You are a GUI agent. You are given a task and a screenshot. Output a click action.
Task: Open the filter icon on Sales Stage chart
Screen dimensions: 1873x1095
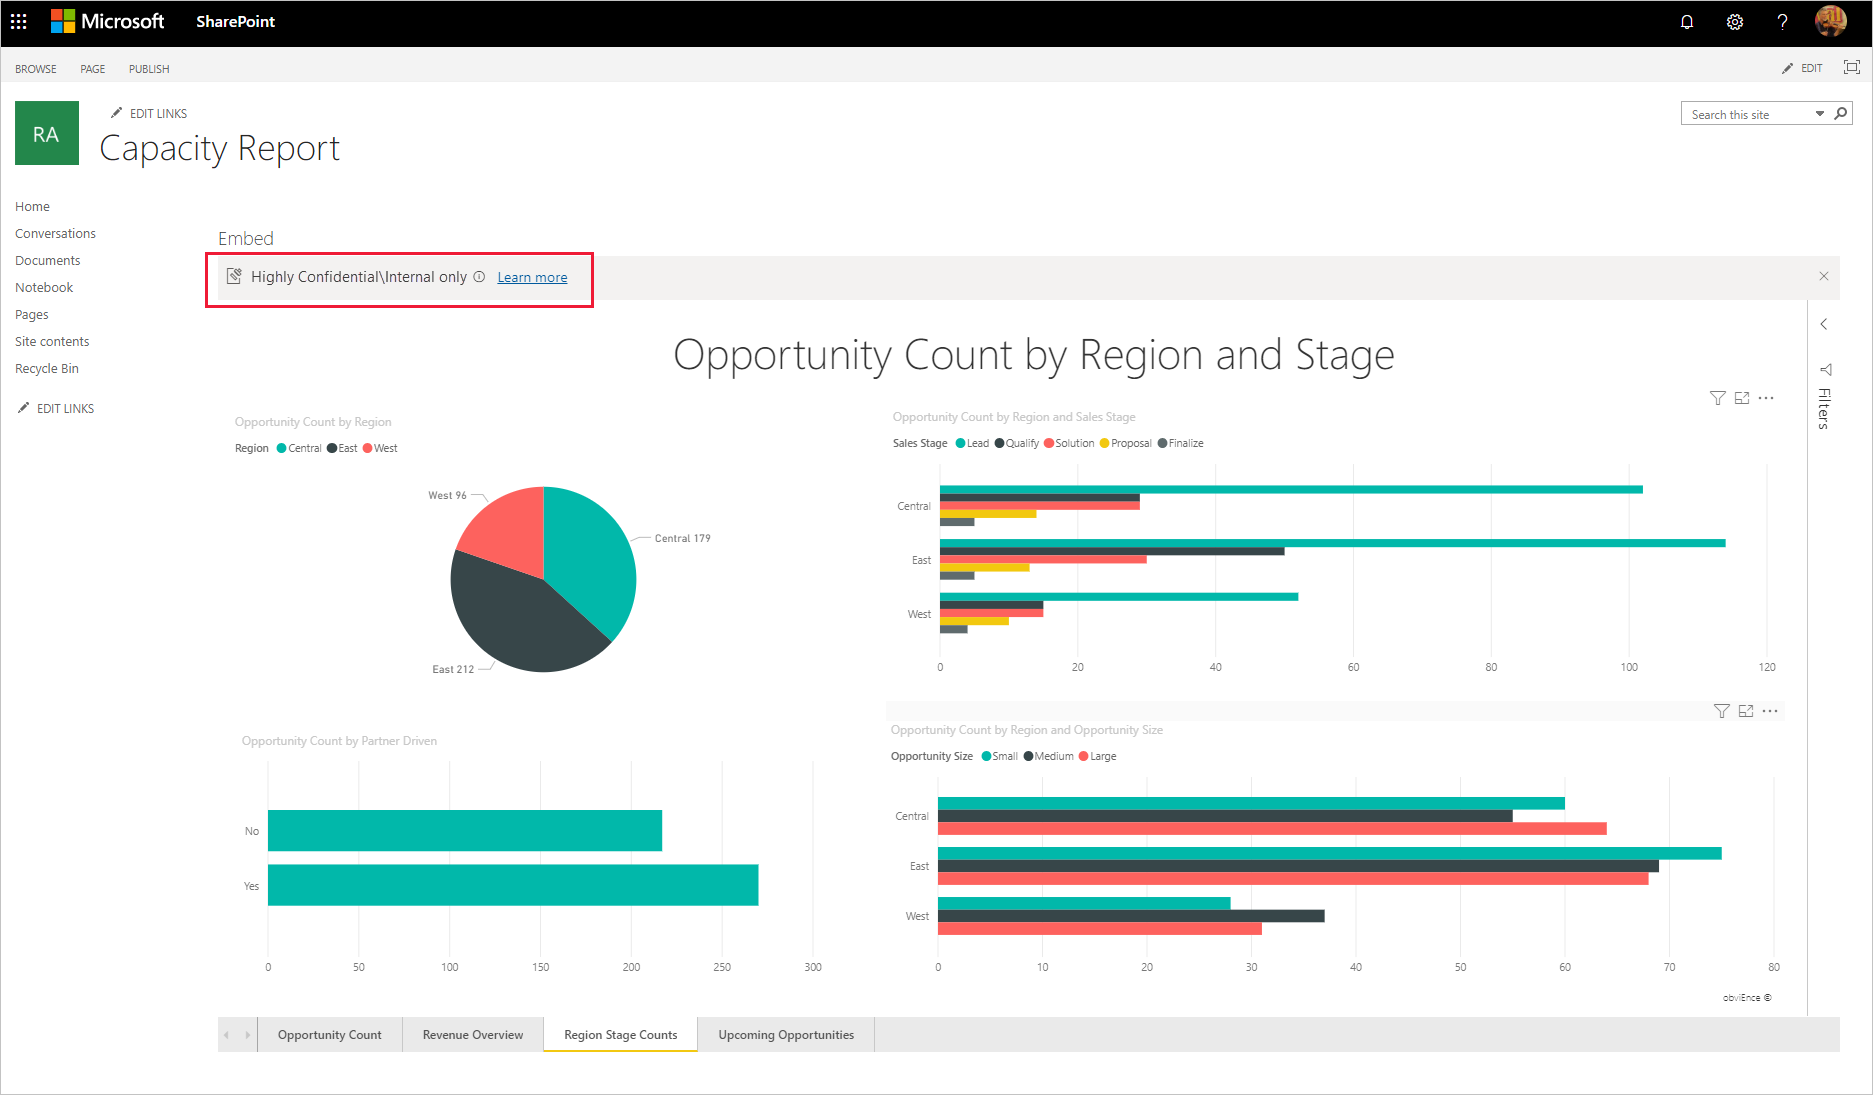coord(1718,397)
